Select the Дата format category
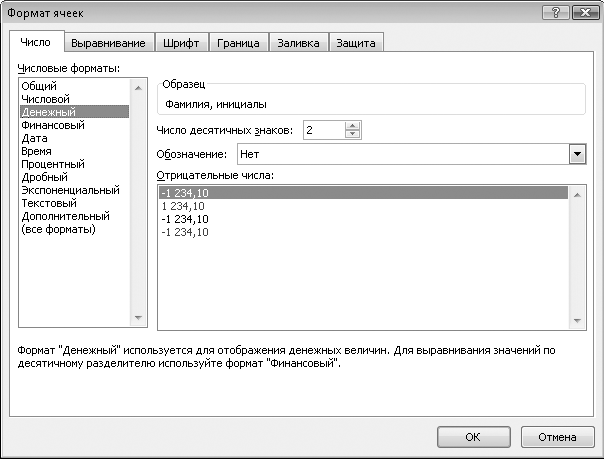This screenshot has width=604, height=459. tap(35, 138)
